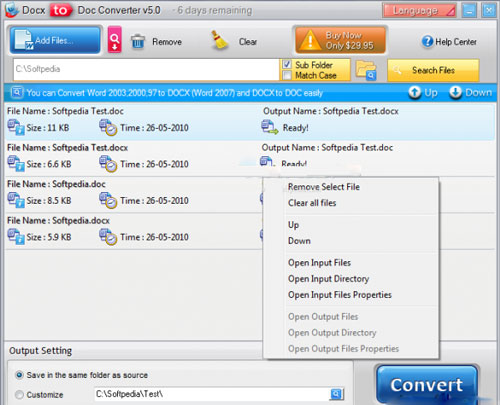Click Output Name Softpedia Test.doc text
The image size is (500, 405).
[327, 148]
